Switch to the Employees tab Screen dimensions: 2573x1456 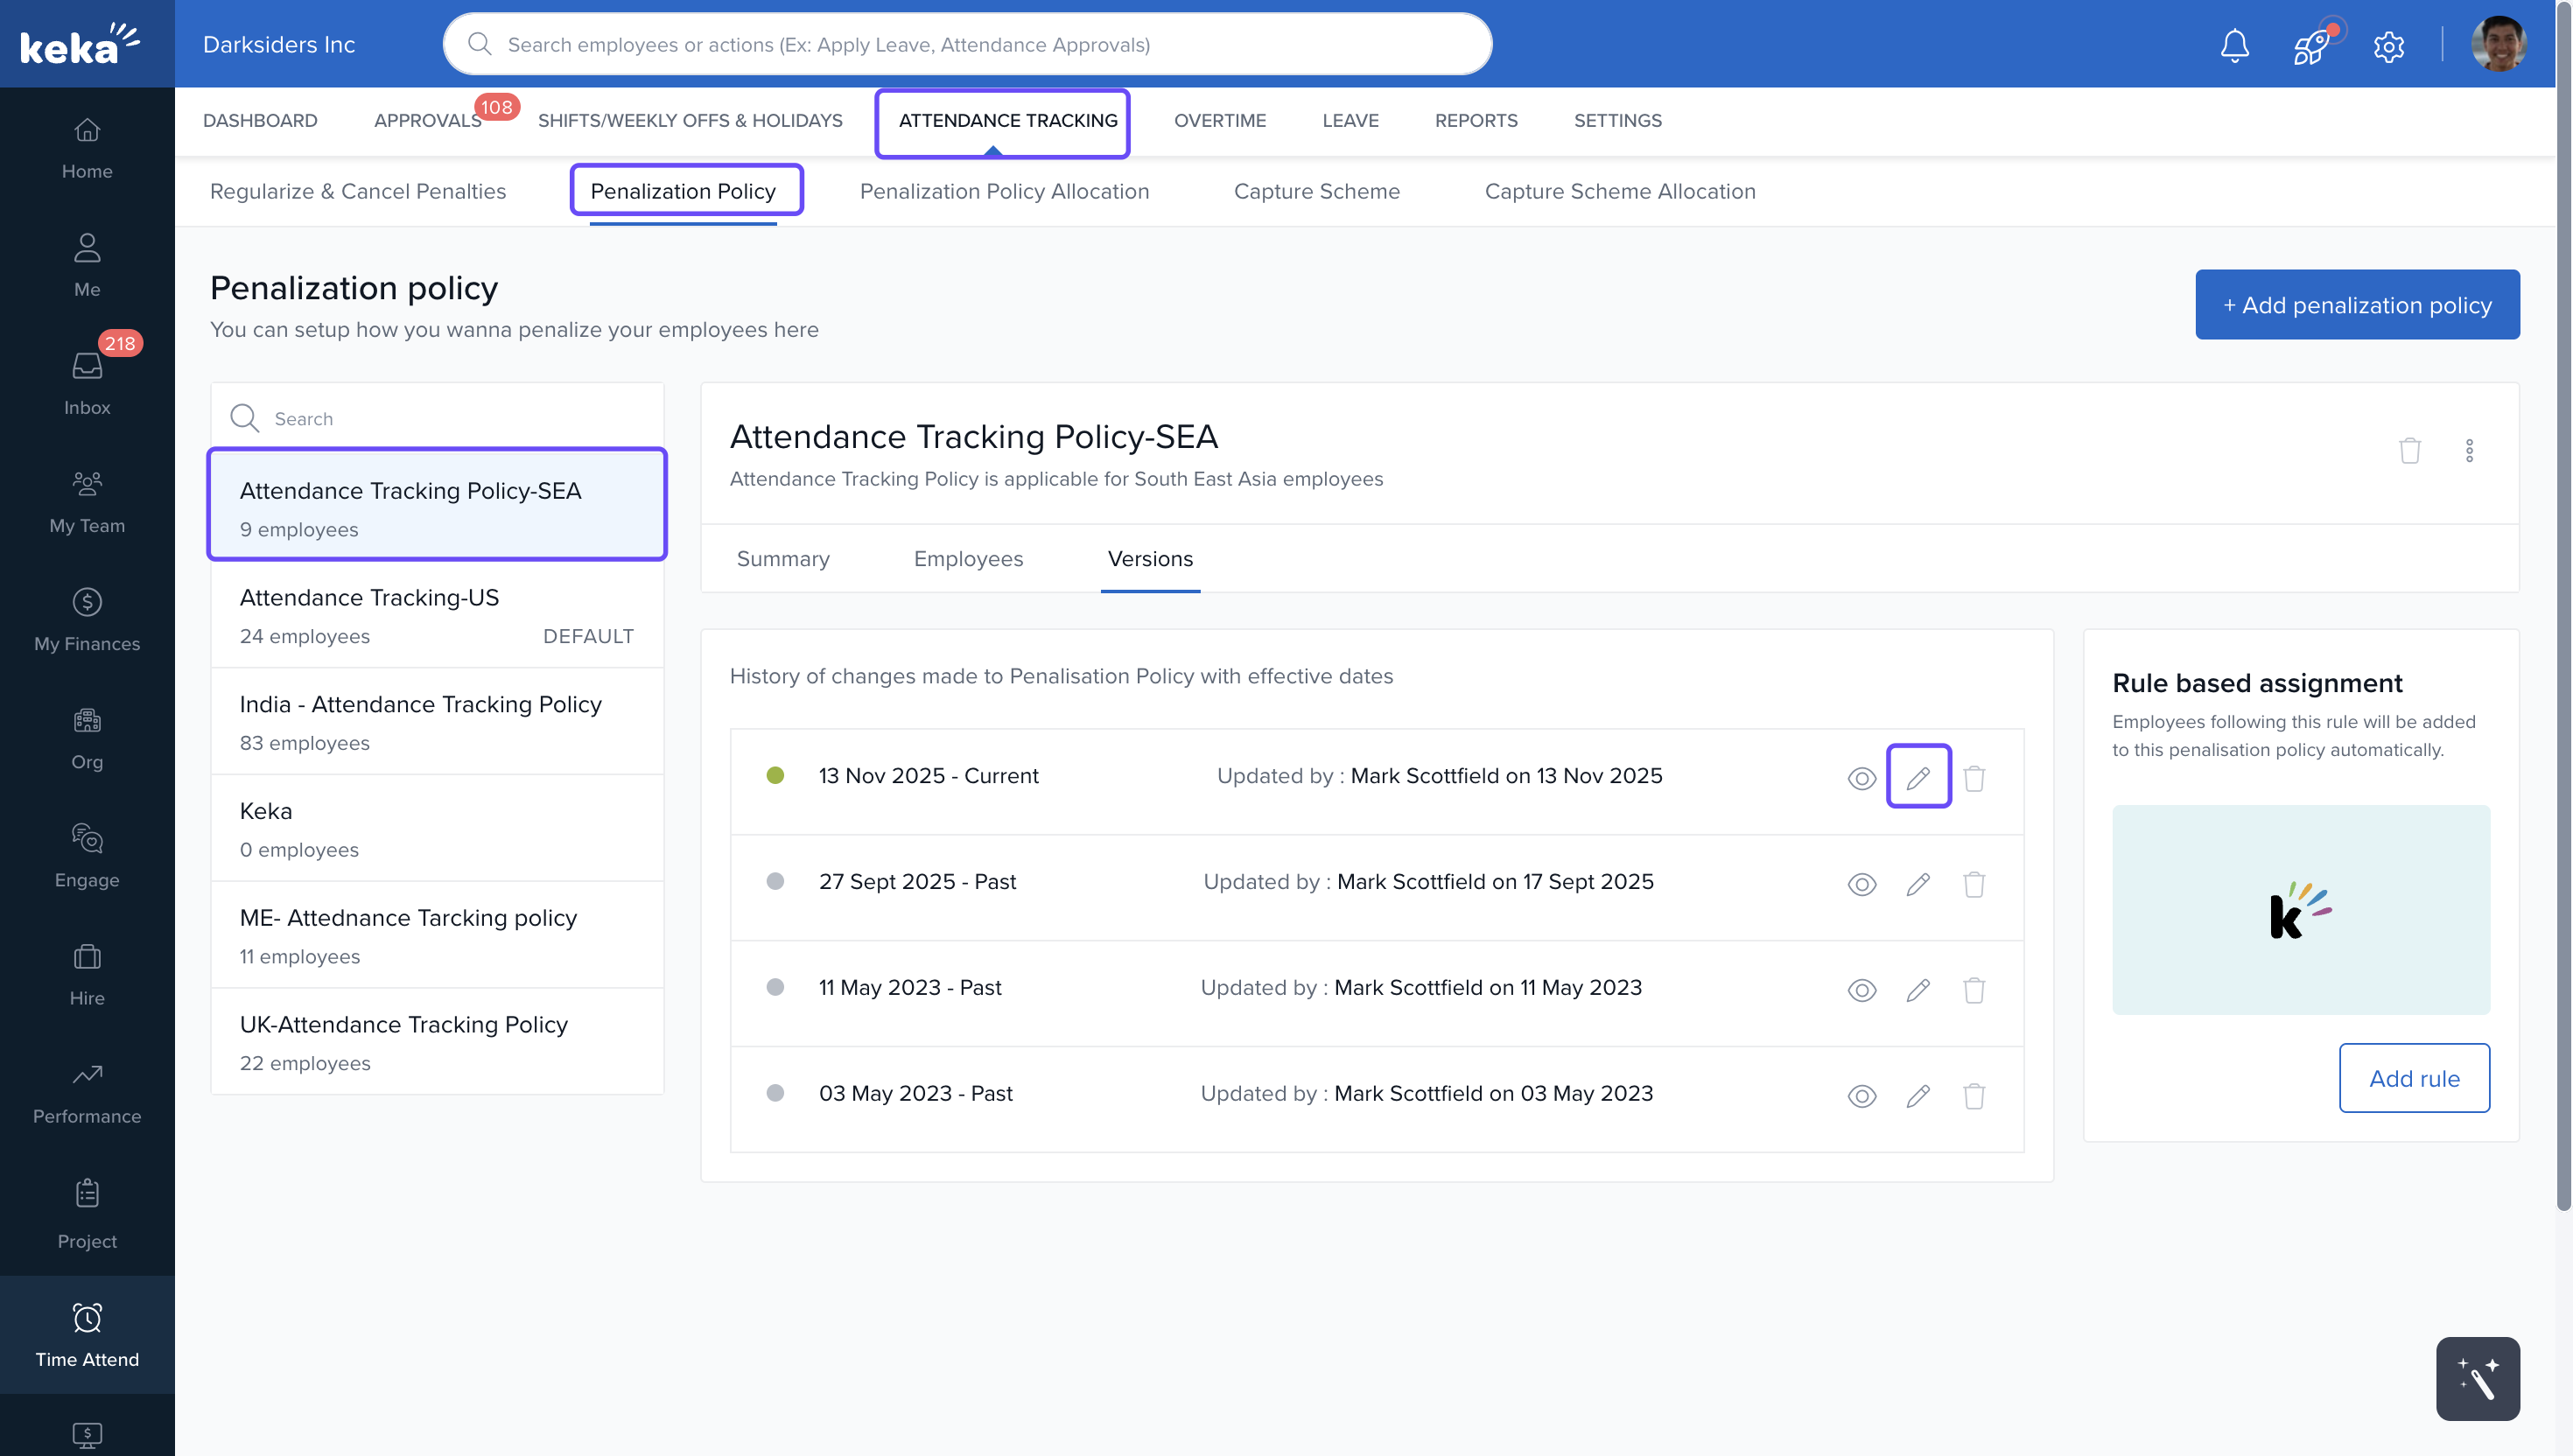[x=967, y=559]
